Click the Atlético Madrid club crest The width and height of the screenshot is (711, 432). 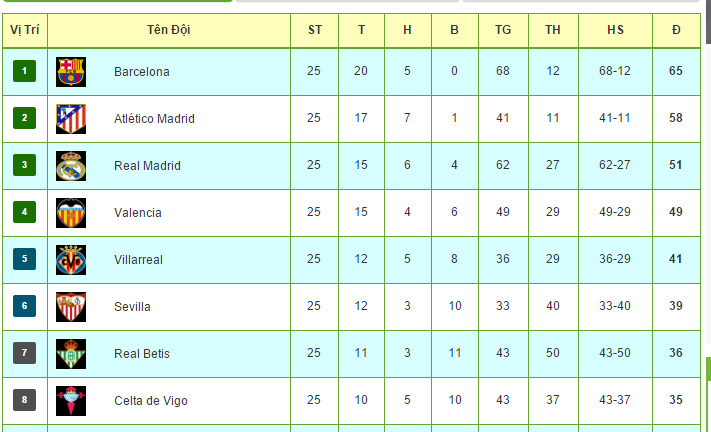pyautogui.click(x=71, y=118)
